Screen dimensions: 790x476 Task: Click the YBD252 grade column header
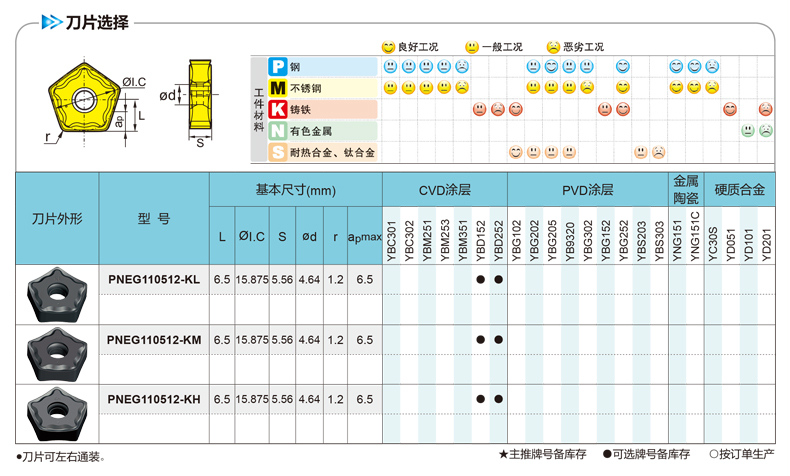click(x=498, y=241)
